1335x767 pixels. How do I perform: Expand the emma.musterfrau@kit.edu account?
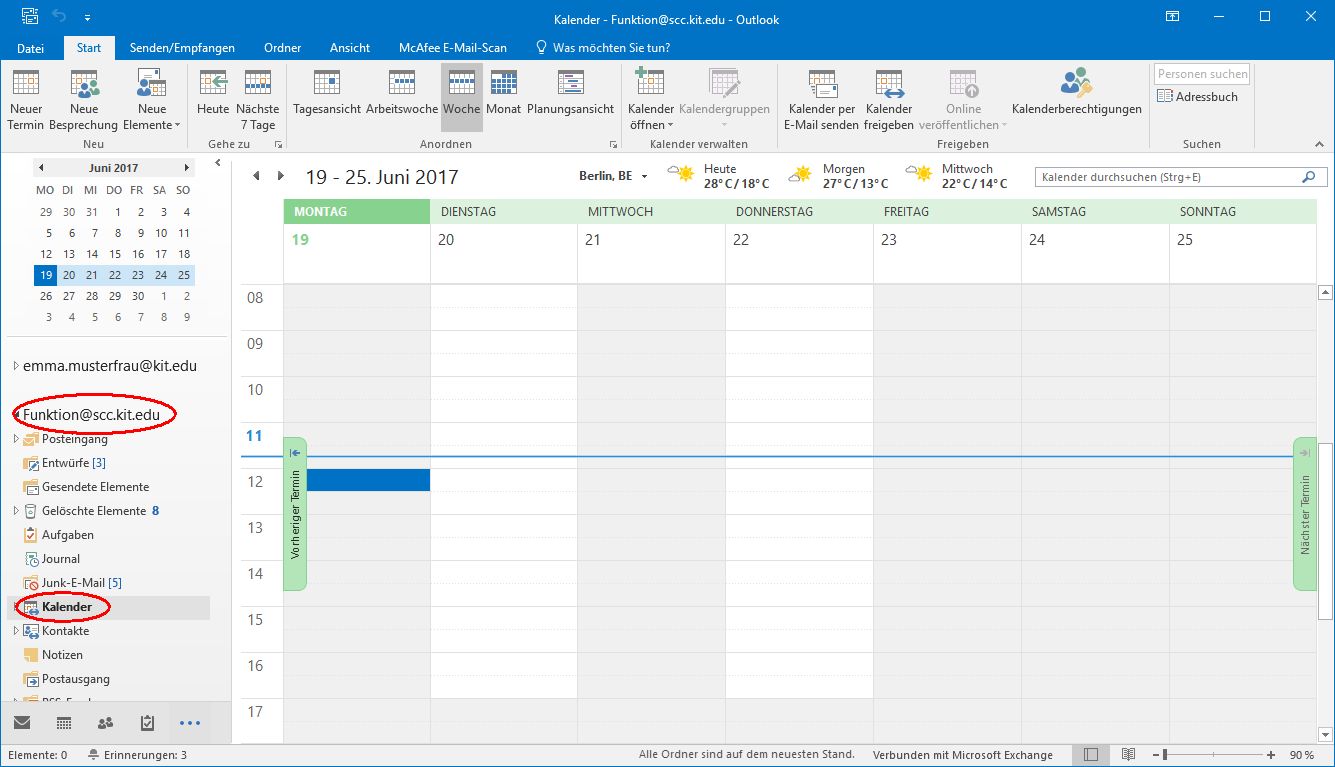point(15,366)
